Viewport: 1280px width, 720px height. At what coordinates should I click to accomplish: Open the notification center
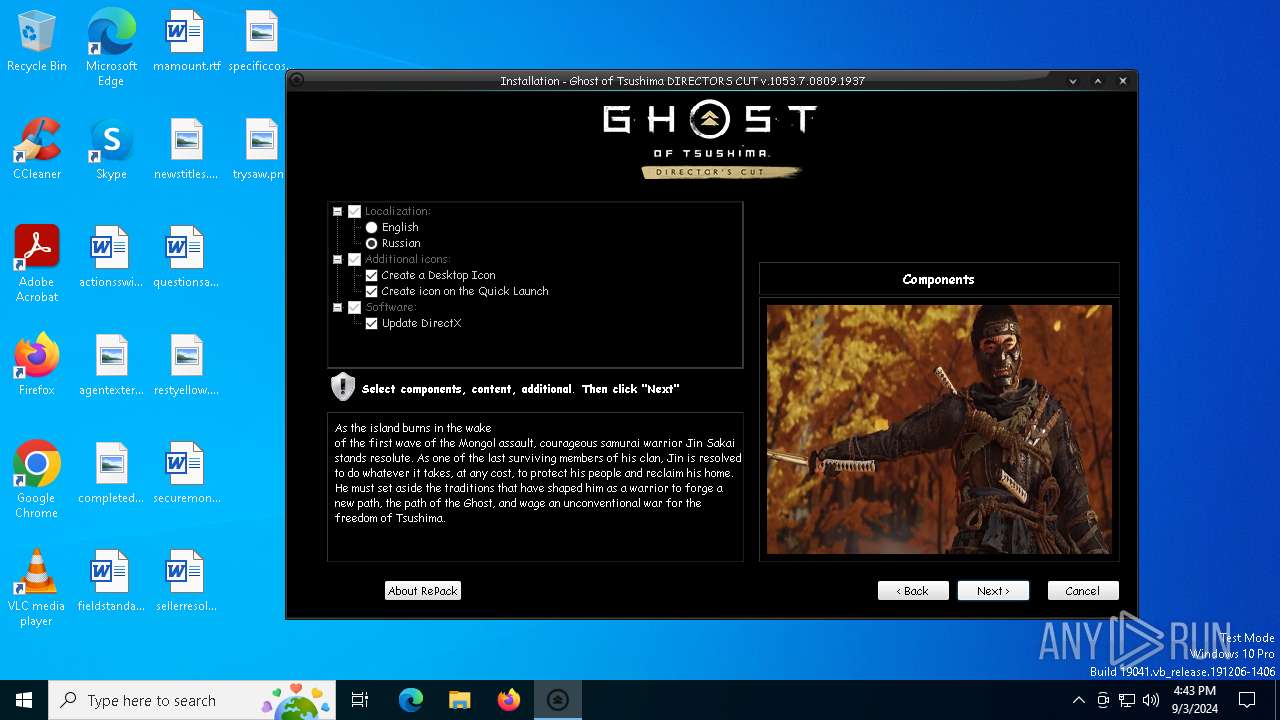1247,700
